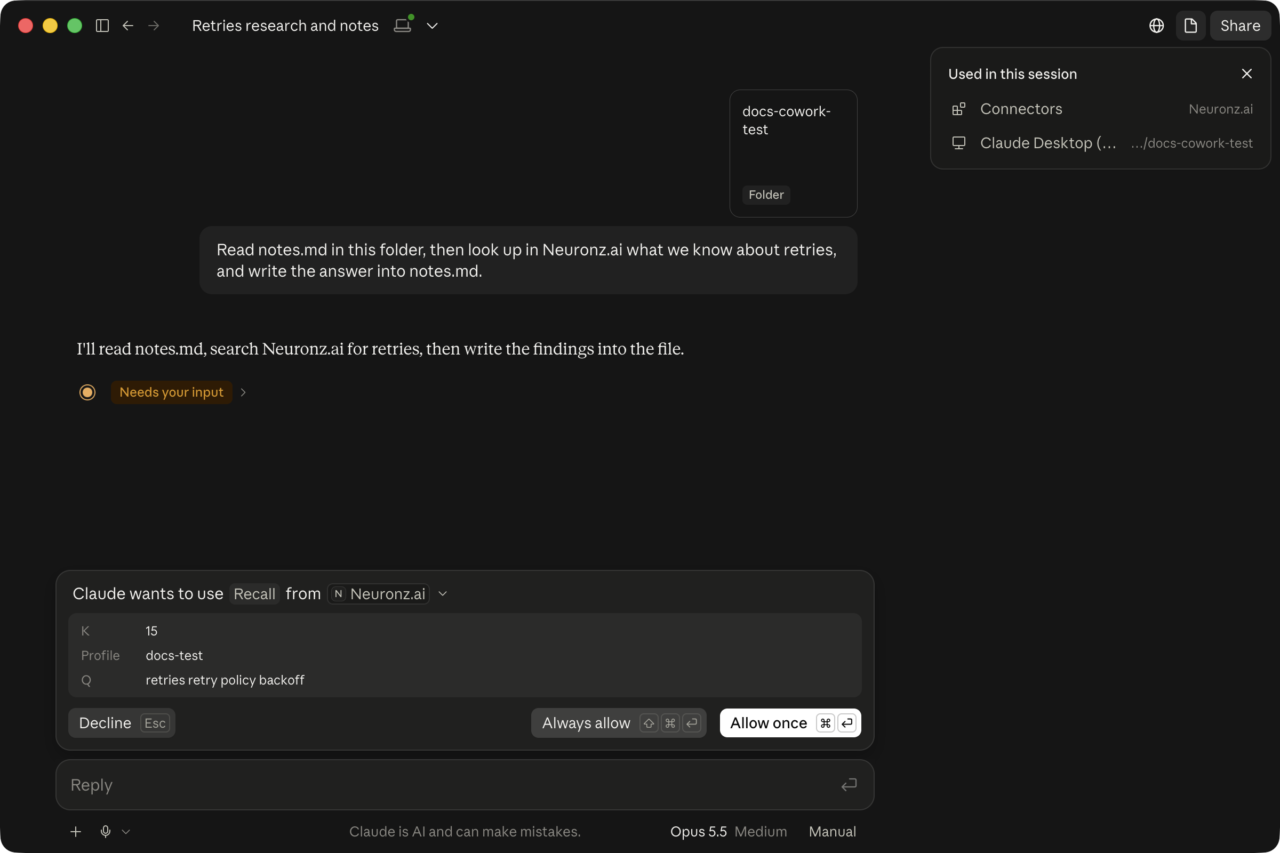1280x853 pixels.
Task: Select the Claude Desktop session row
Action: (1100, 143)
